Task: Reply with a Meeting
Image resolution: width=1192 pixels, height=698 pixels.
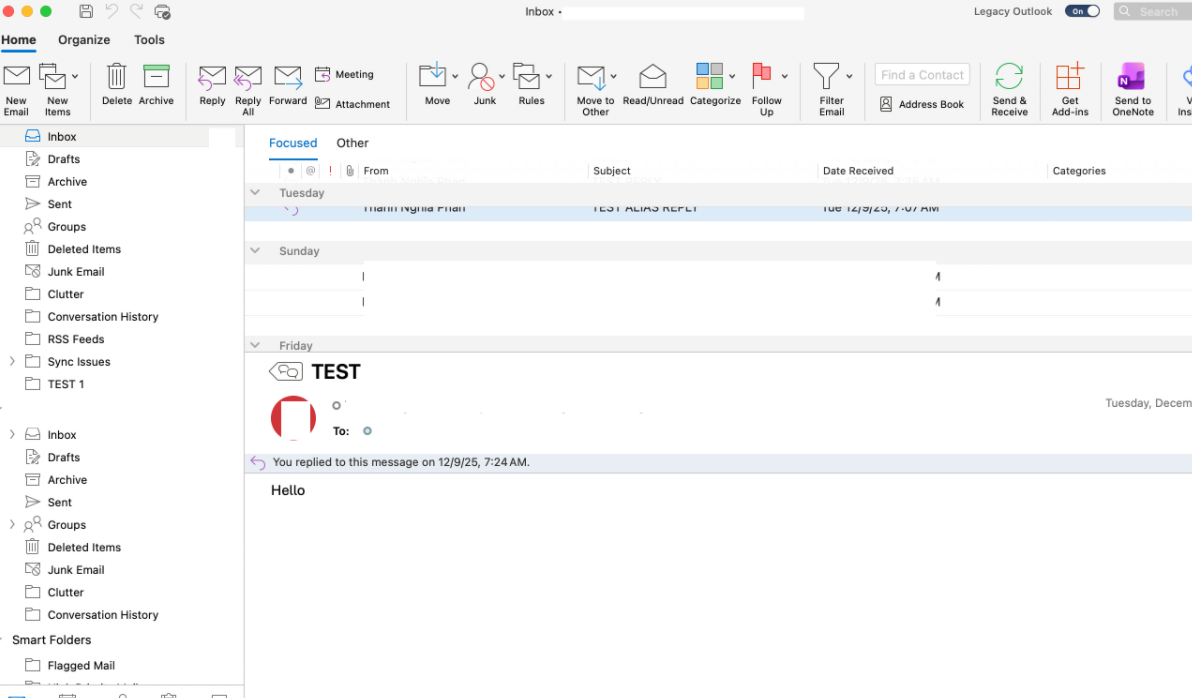Action: coord(344,75)
